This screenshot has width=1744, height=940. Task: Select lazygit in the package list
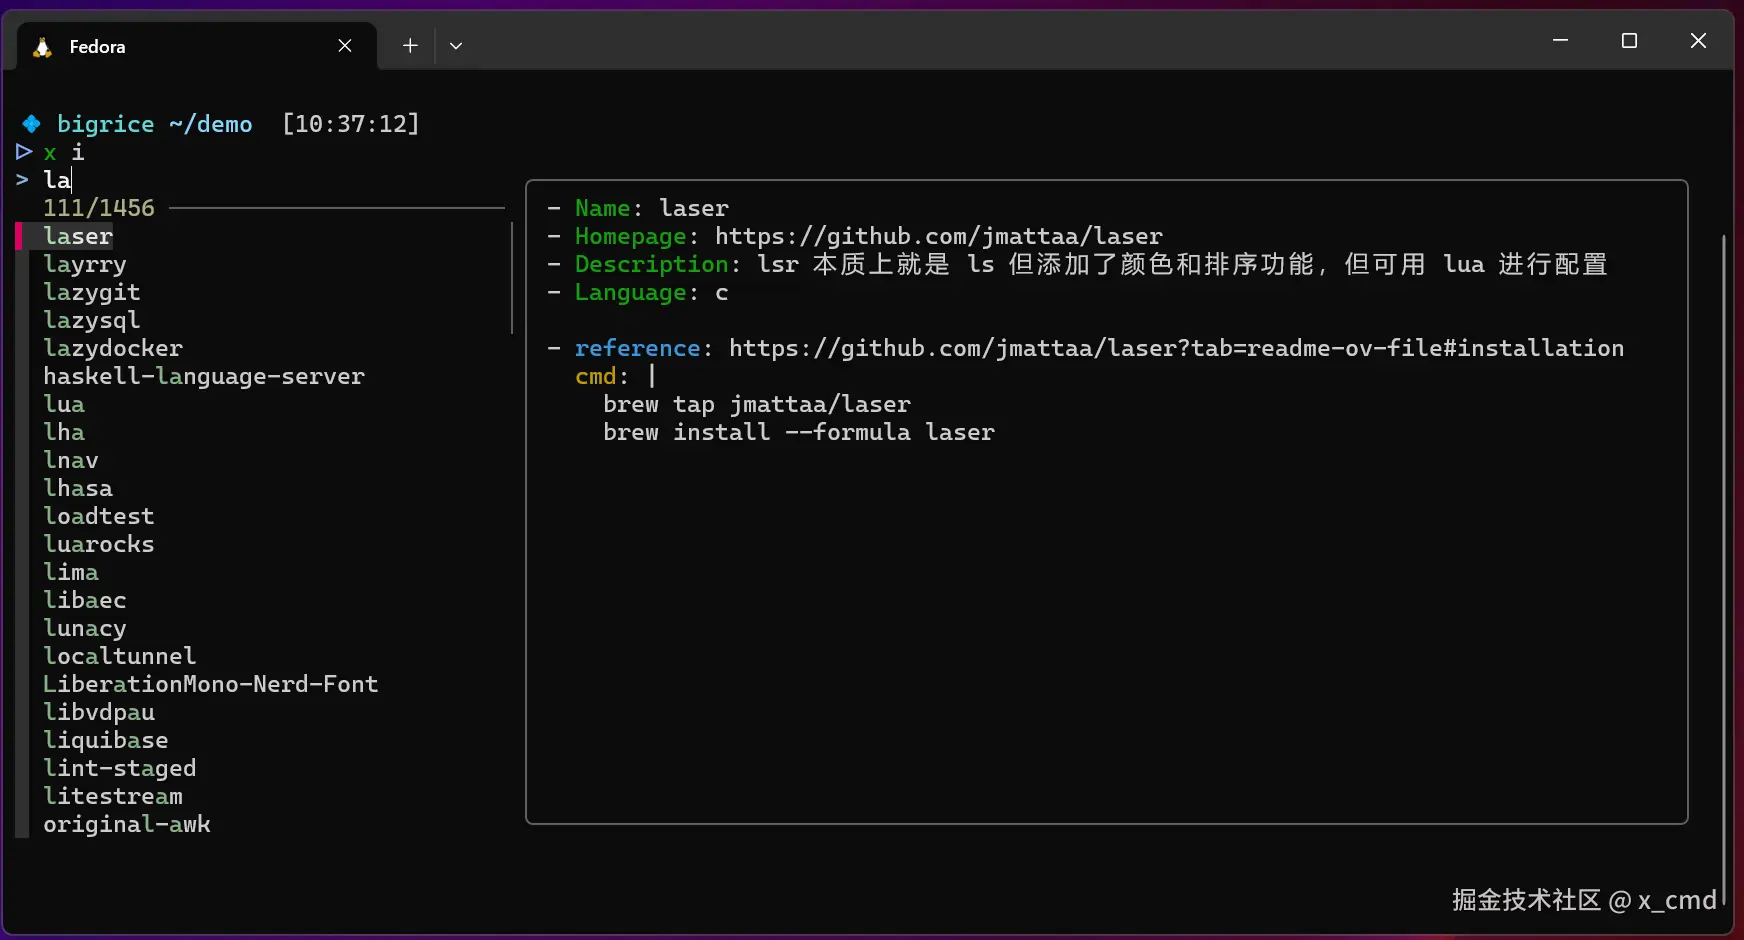[x=91, y=292]
